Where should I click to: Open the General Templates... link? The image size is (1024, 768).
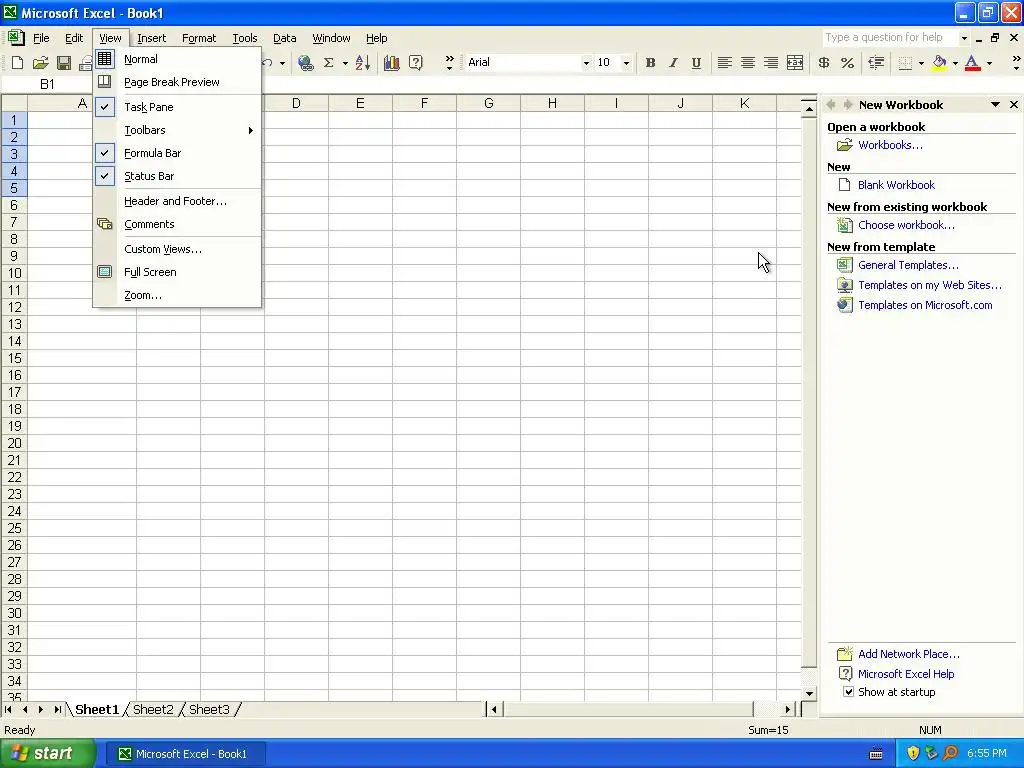(x=908, y=265)
